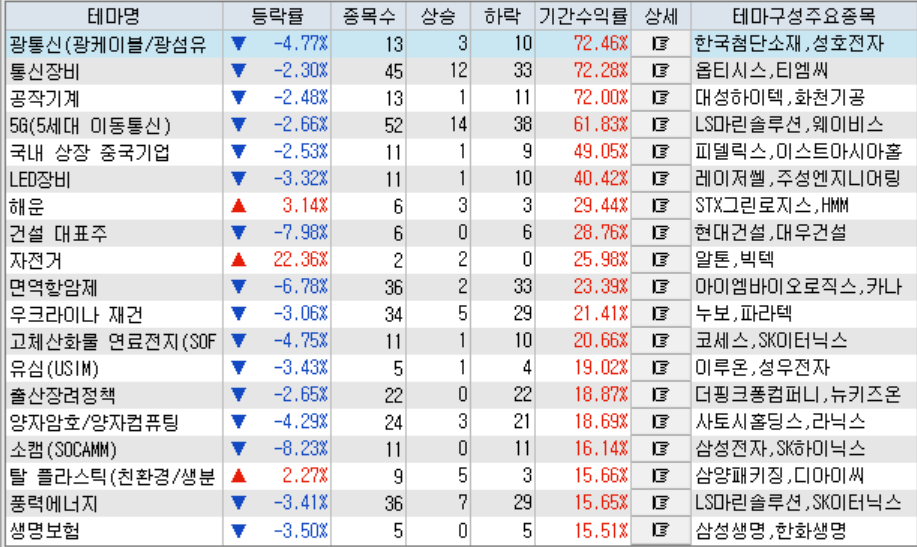Open detail icon for 양자암호/양자컴퓨팅 row
Screen dimensions: 917x547
pyautogui.click(x=661, y=422)
